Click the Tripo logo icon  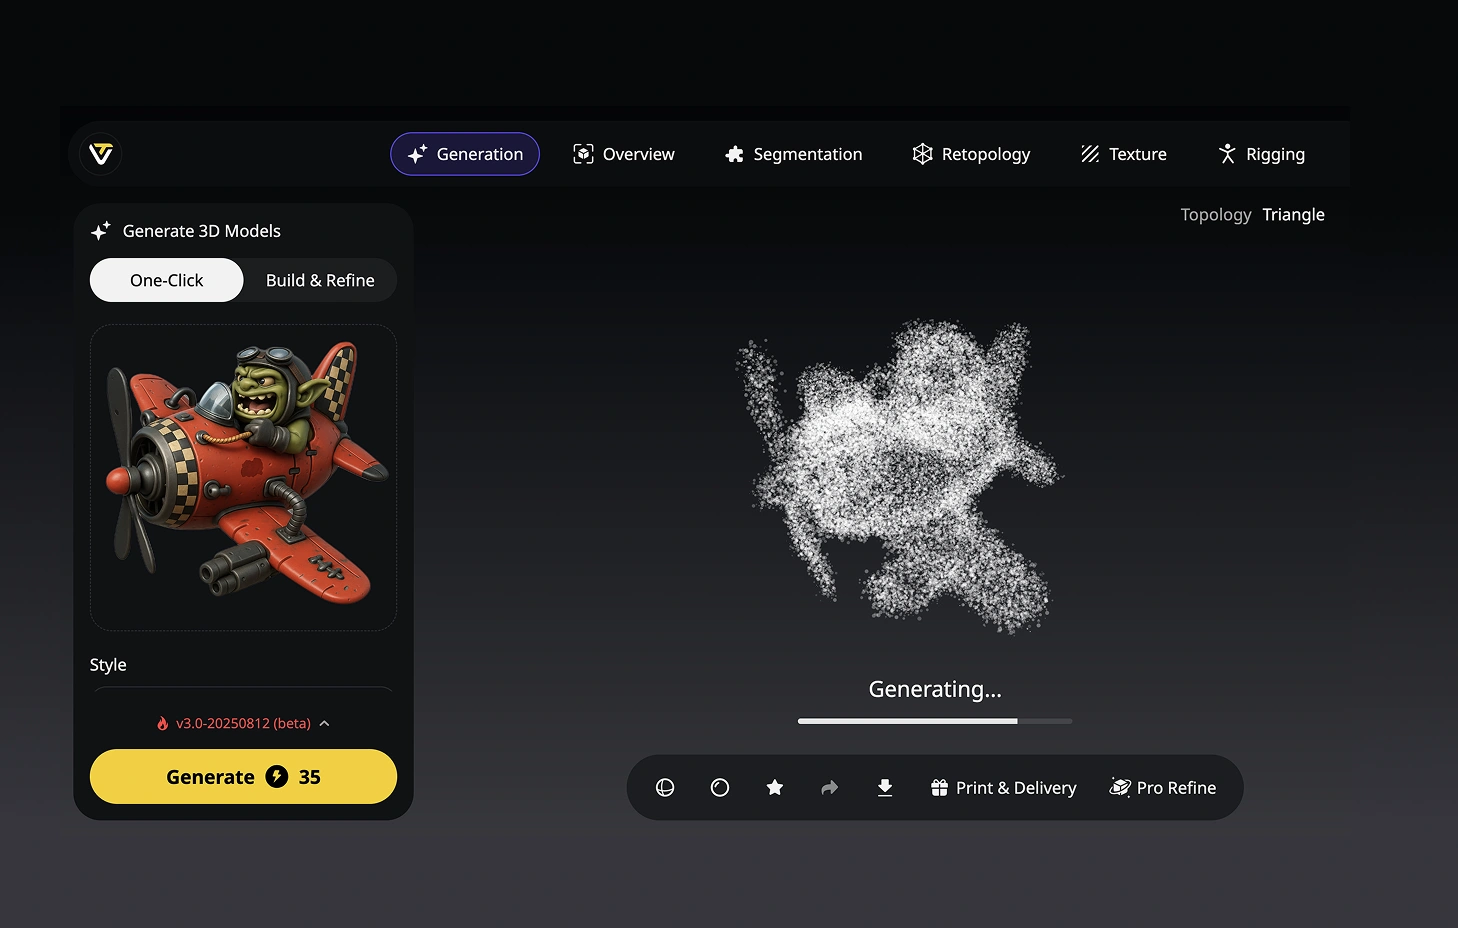101,154
